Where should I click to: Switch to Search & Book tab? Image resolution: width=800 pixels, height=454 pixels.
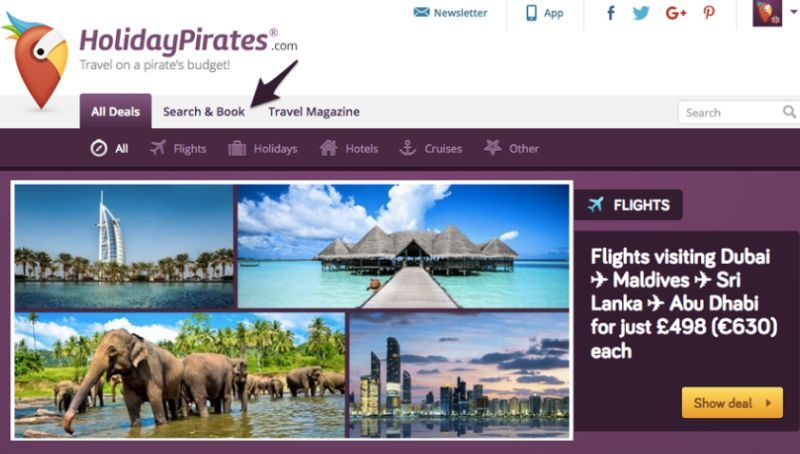(x=204, y=112)
